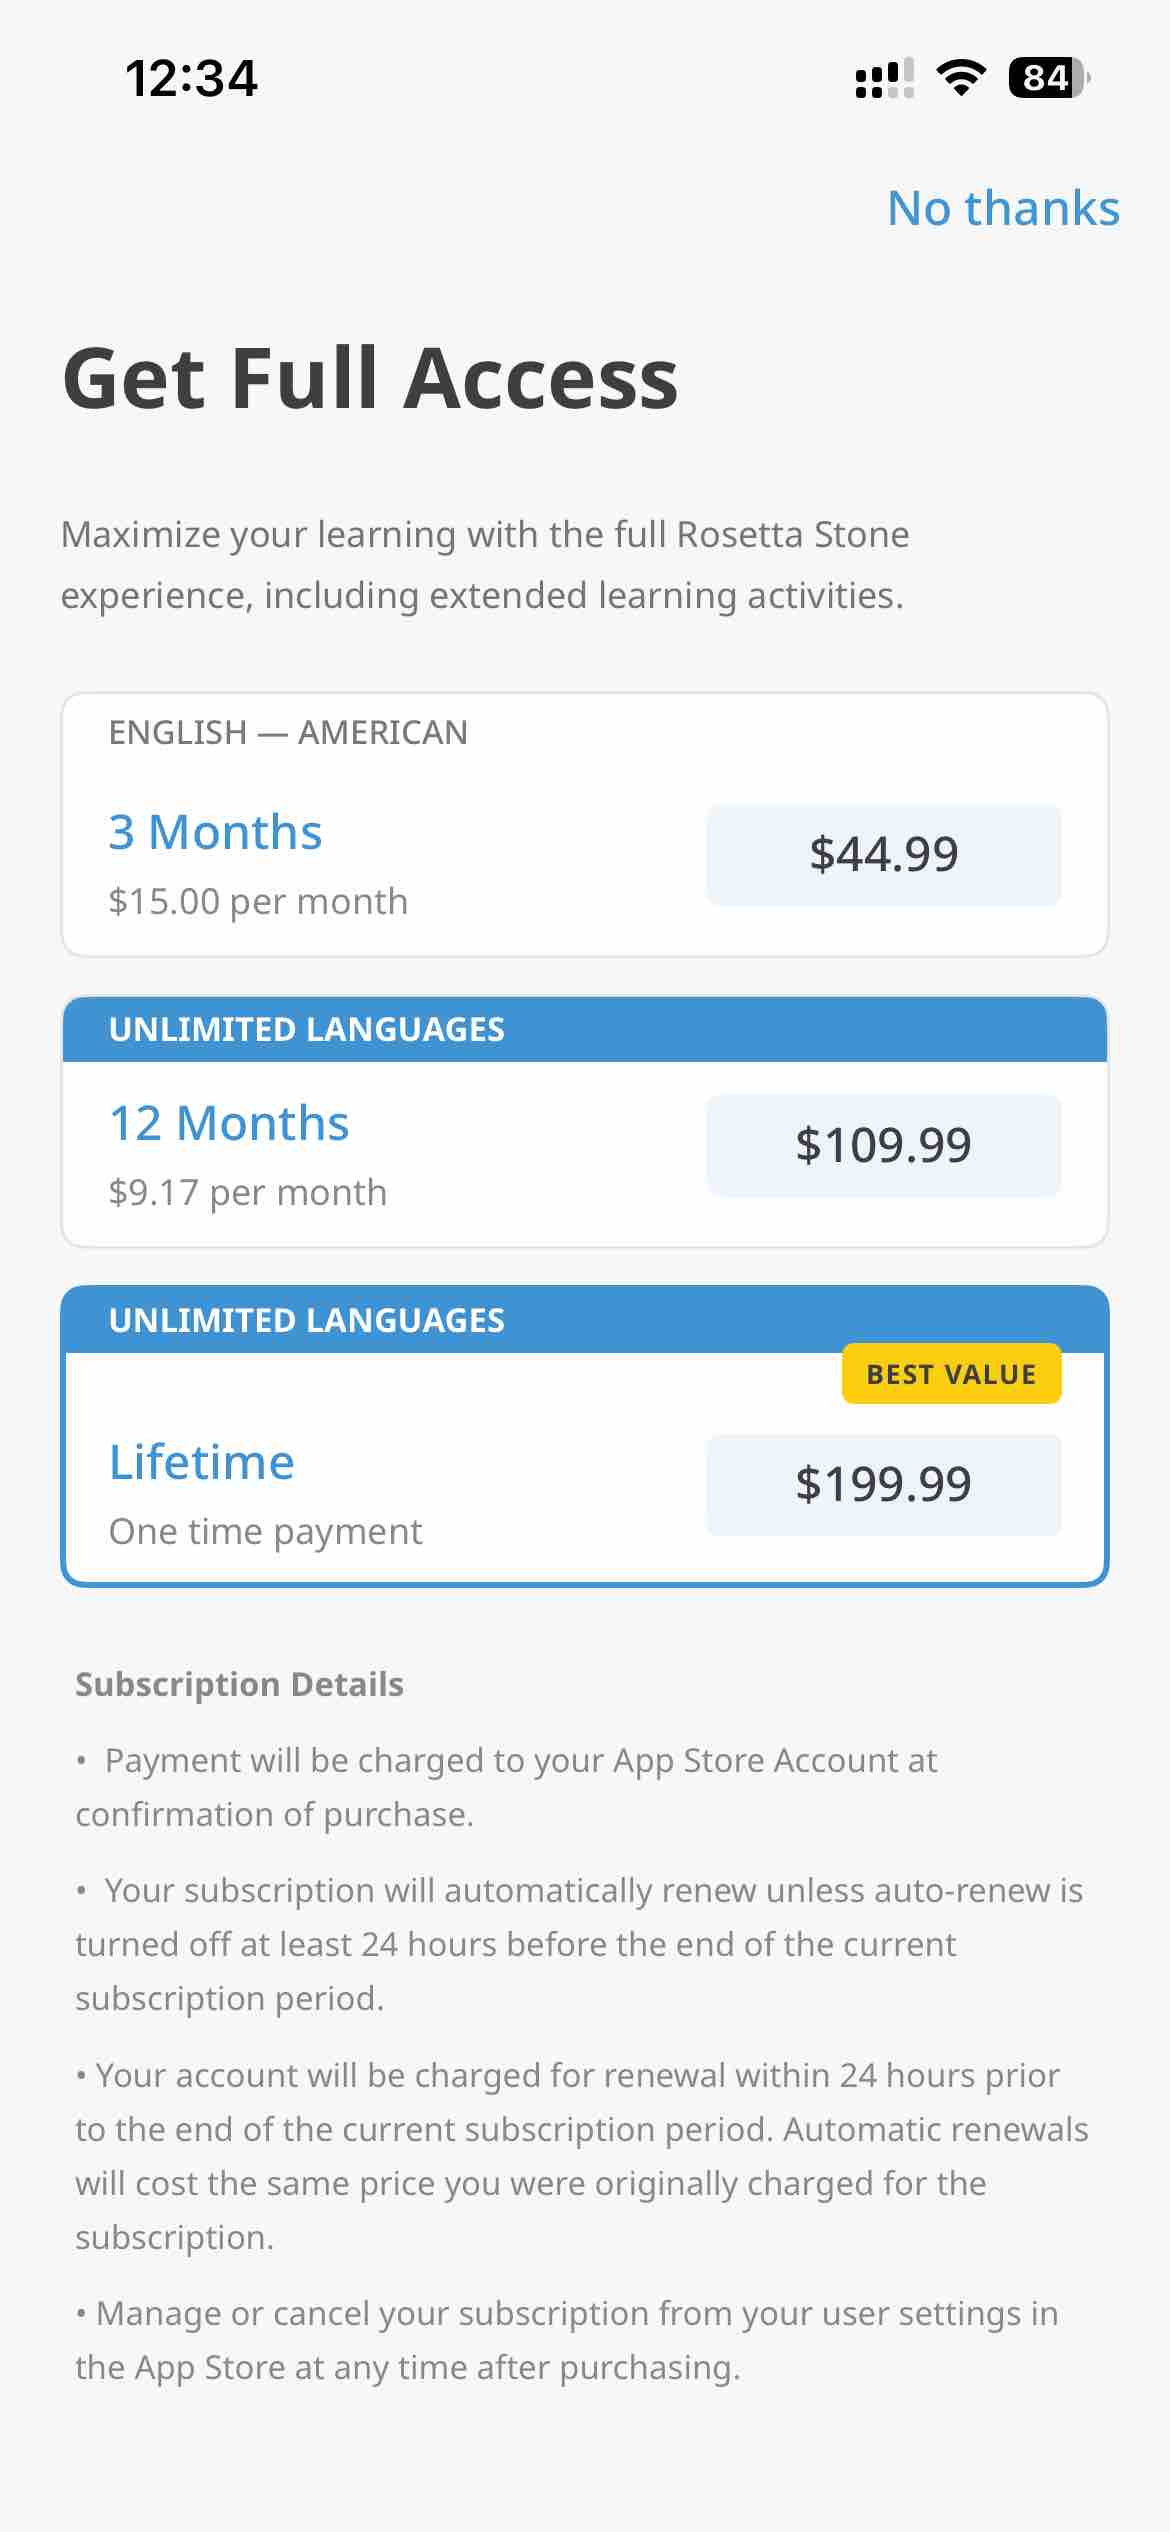1170x2532 pixels.
Task: Tap the $199.99 one time payment price
Action: pyautogui.click(x=884, y=1483)
